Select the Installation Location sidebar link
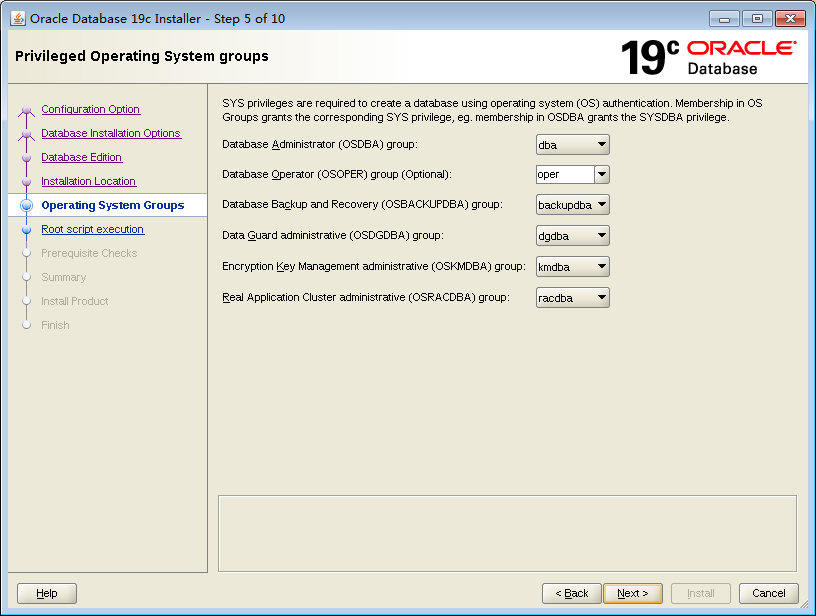 88,181
